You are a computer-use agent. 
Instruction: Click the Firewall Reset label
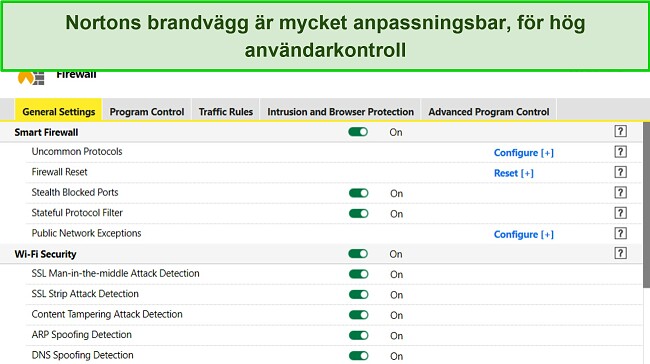pos(59,172)
